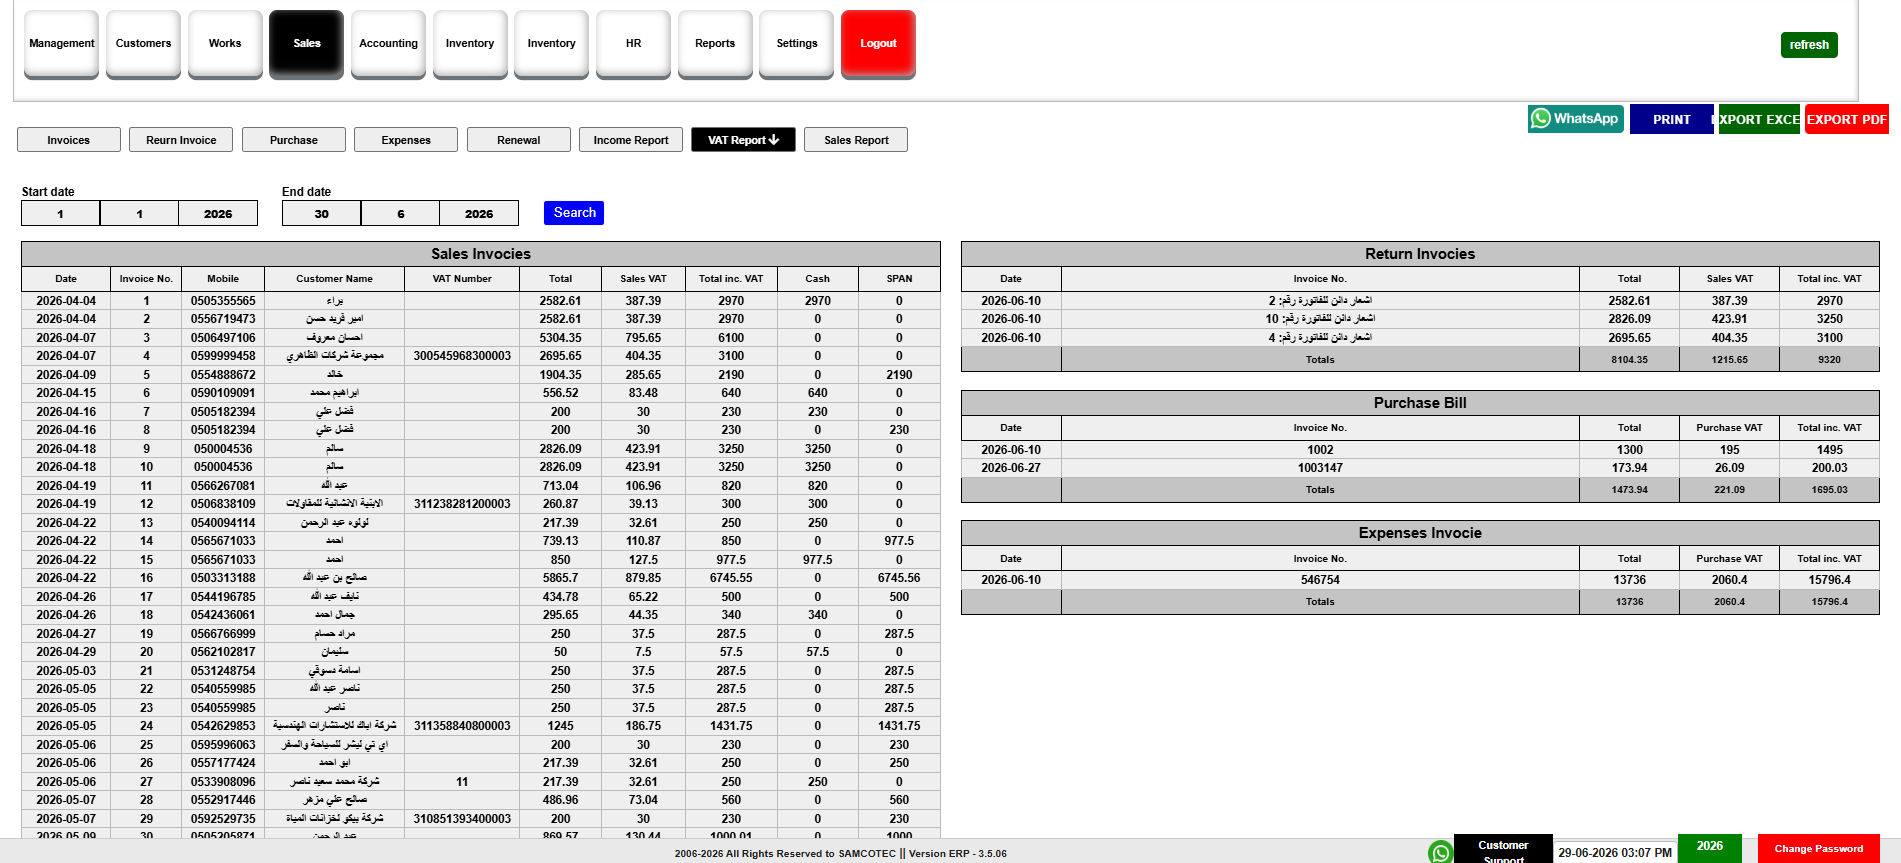This screenshot has width=1901, height=863.
Task: Open Customer Support in the footer
Action: [1503, 849]
